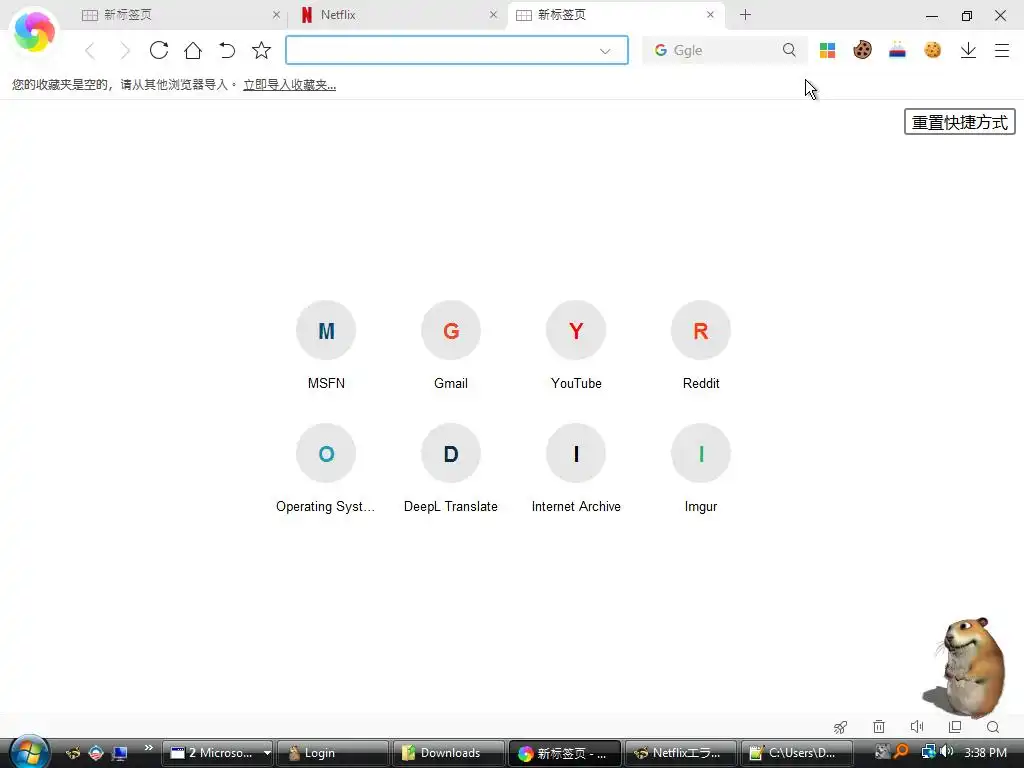Click the search magnifier icon in toolbar
This screenshot has width=1024, height=768.
point(789,50)
